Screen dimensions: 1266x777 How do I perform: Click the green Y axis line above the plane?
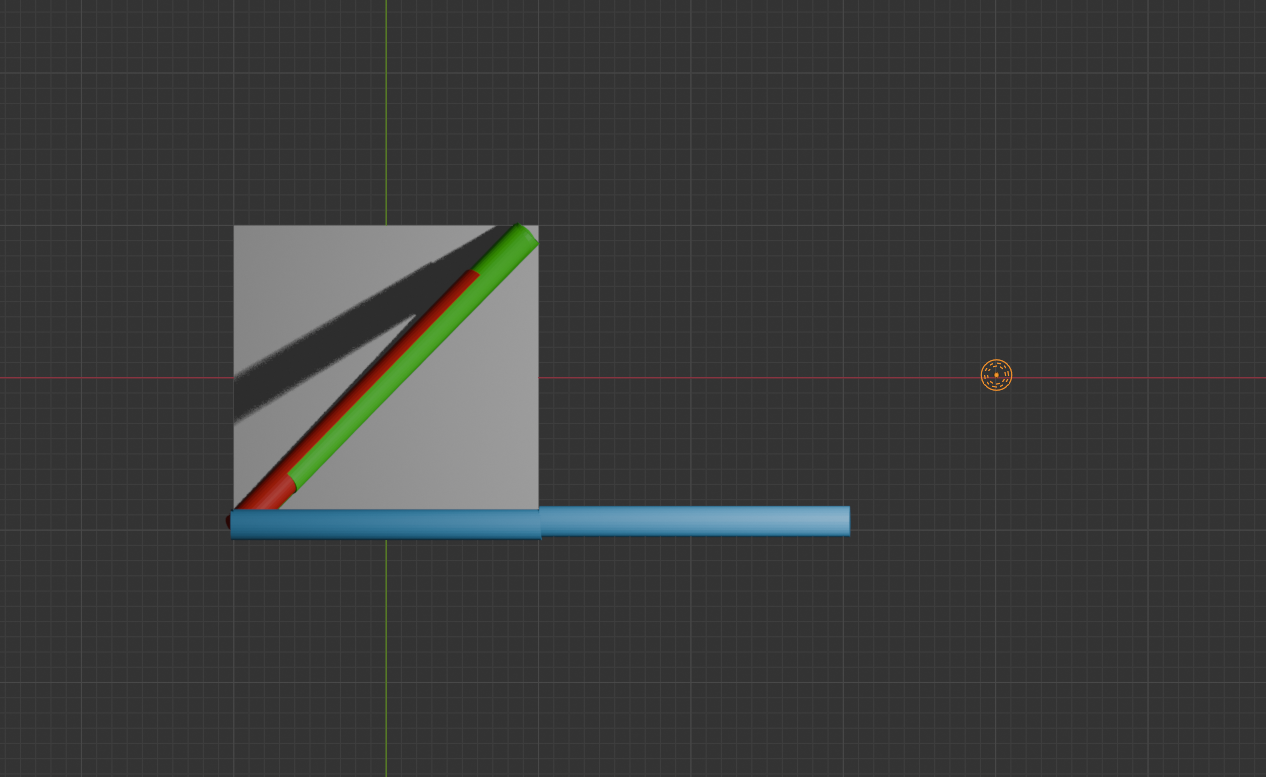coord(386,110)
